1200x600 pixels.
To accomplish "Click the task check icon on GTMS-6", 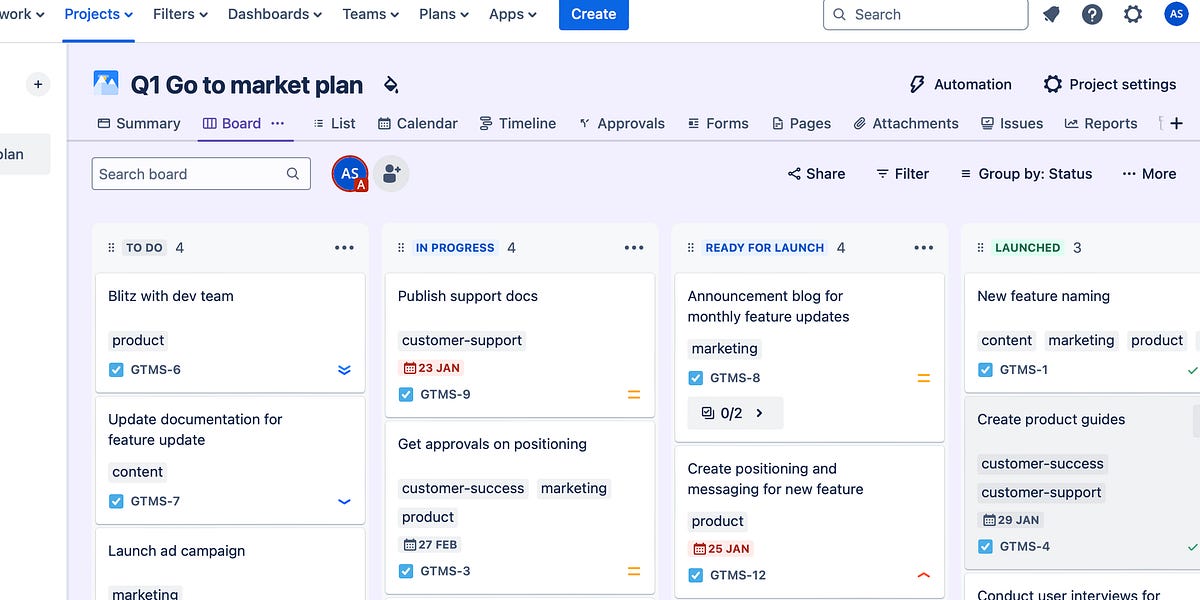I will 116,369.
